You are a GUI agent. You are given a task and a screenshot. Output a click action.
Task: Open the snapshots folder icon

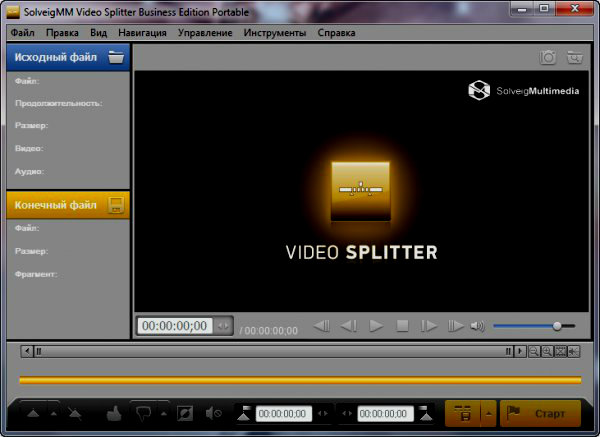(x=574, y=57)
